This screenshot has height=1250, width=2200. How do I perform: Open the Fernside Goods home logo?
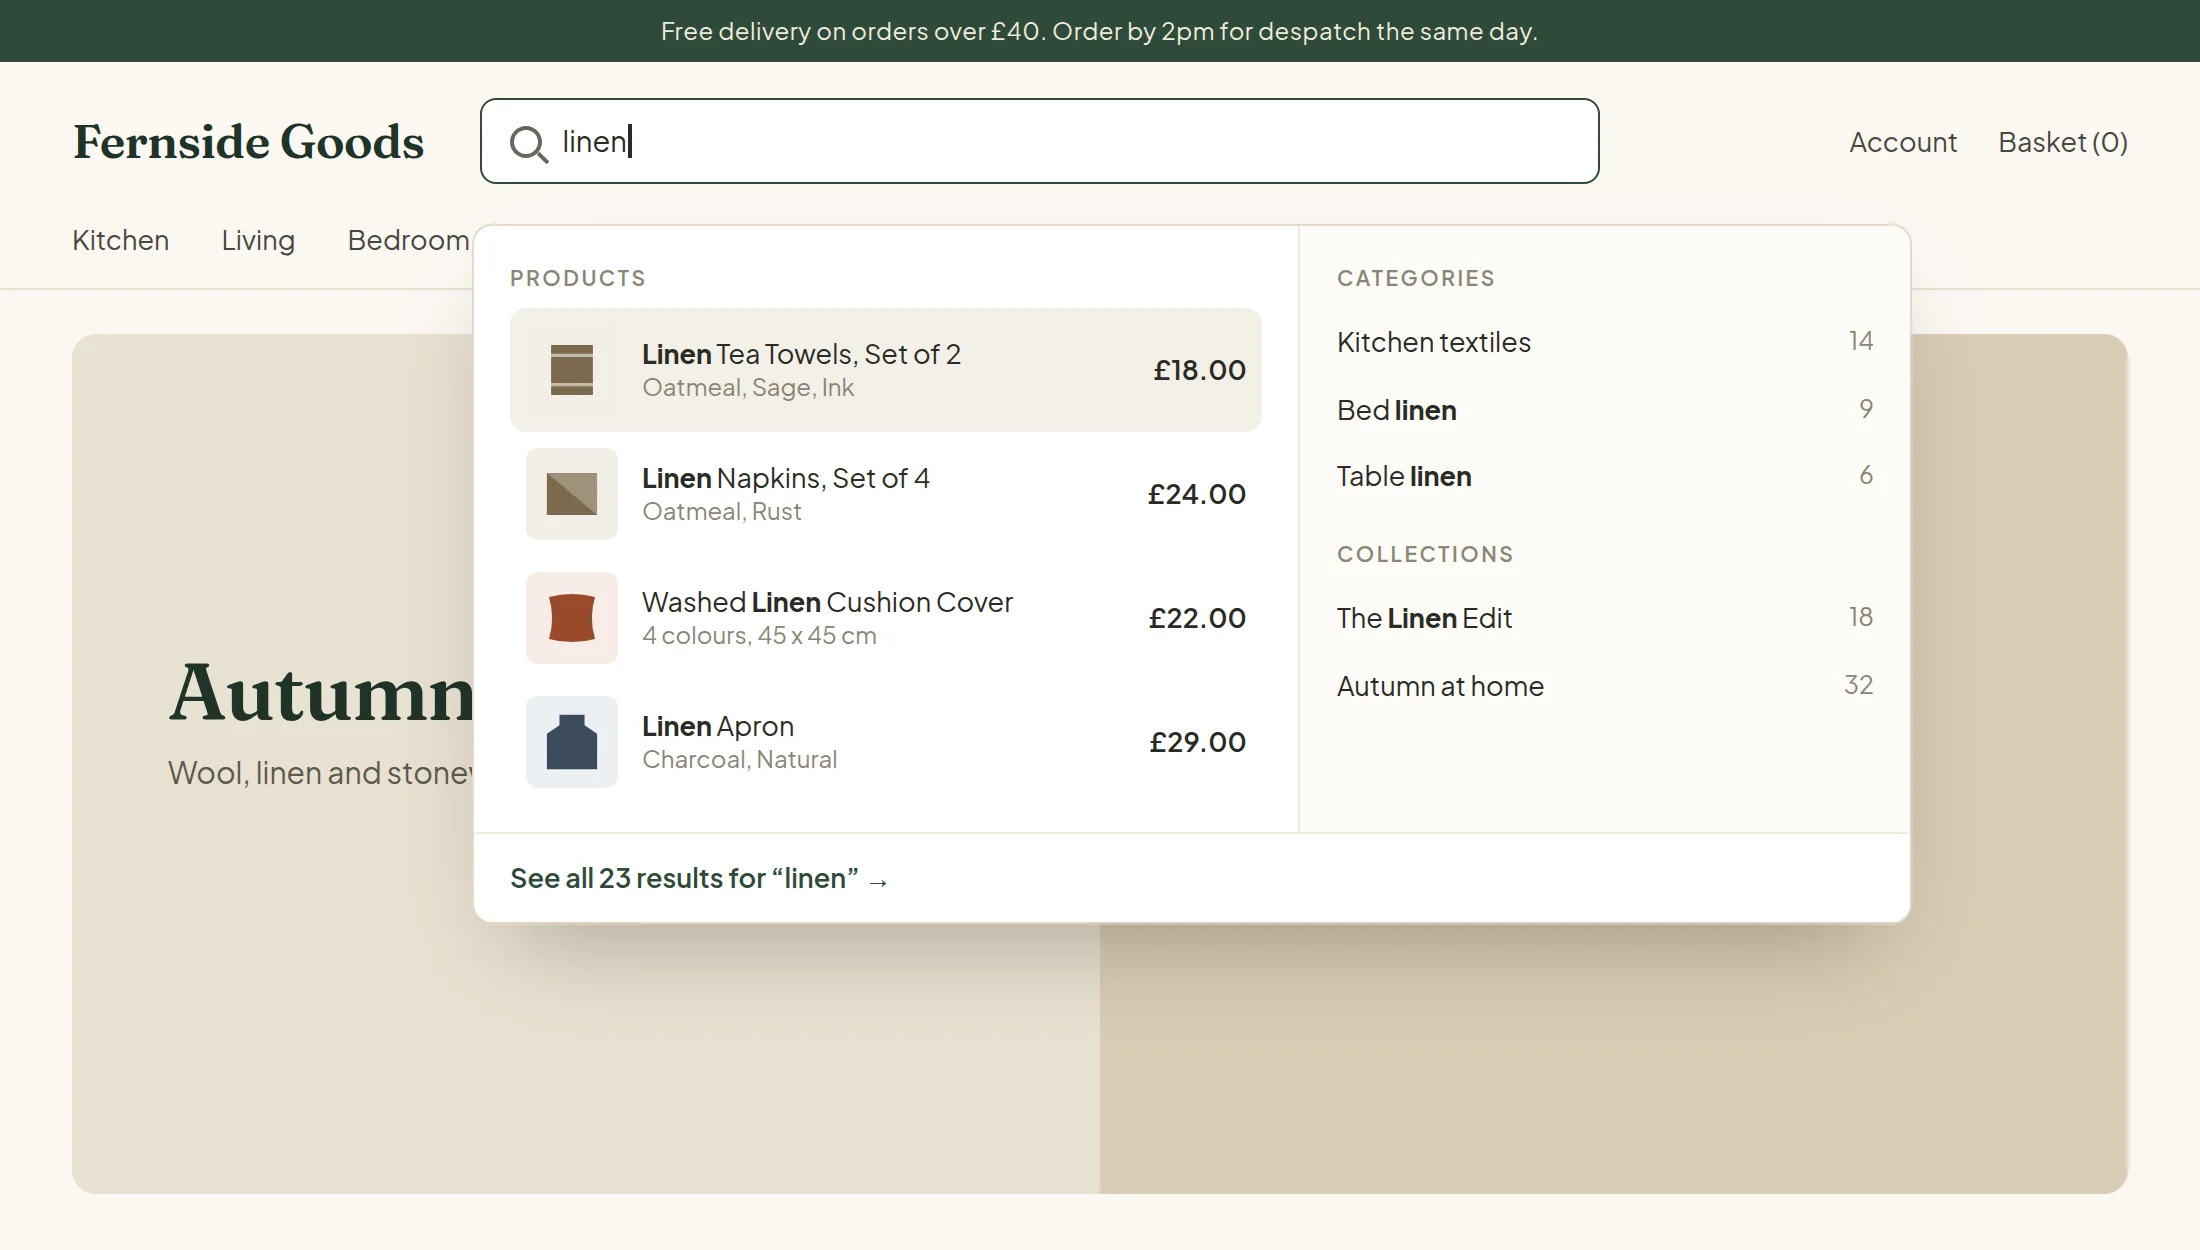click(248, 142)
